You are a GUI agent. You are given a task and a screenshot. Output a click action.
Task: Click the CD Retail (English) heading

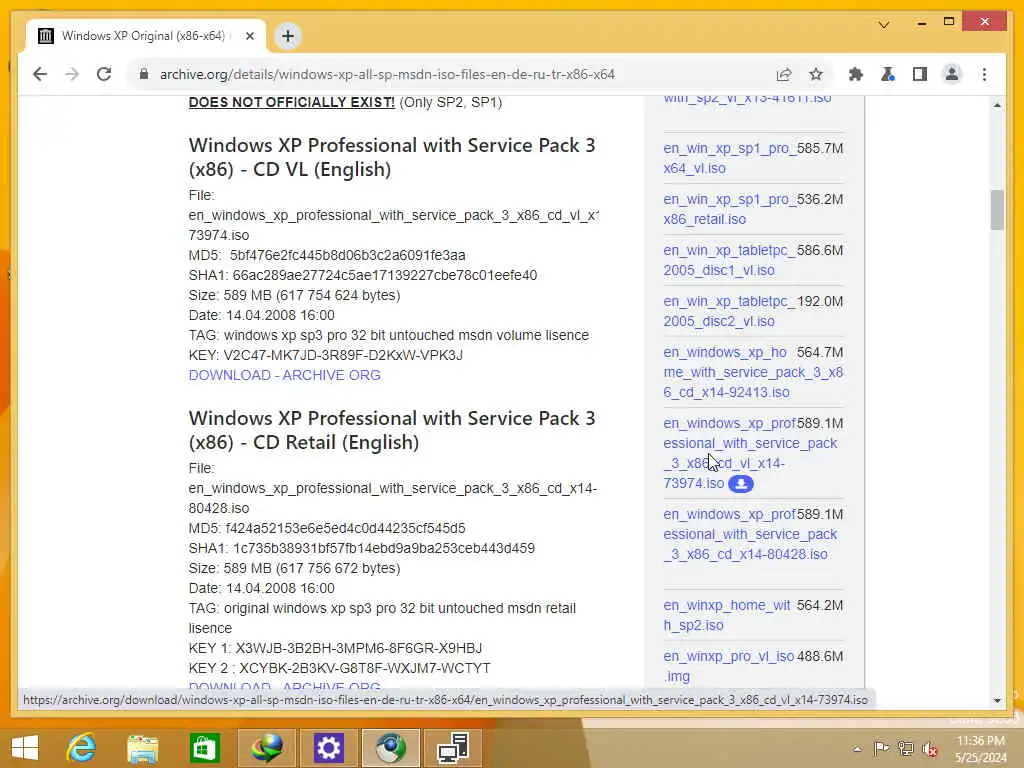(x=392, y=430)
